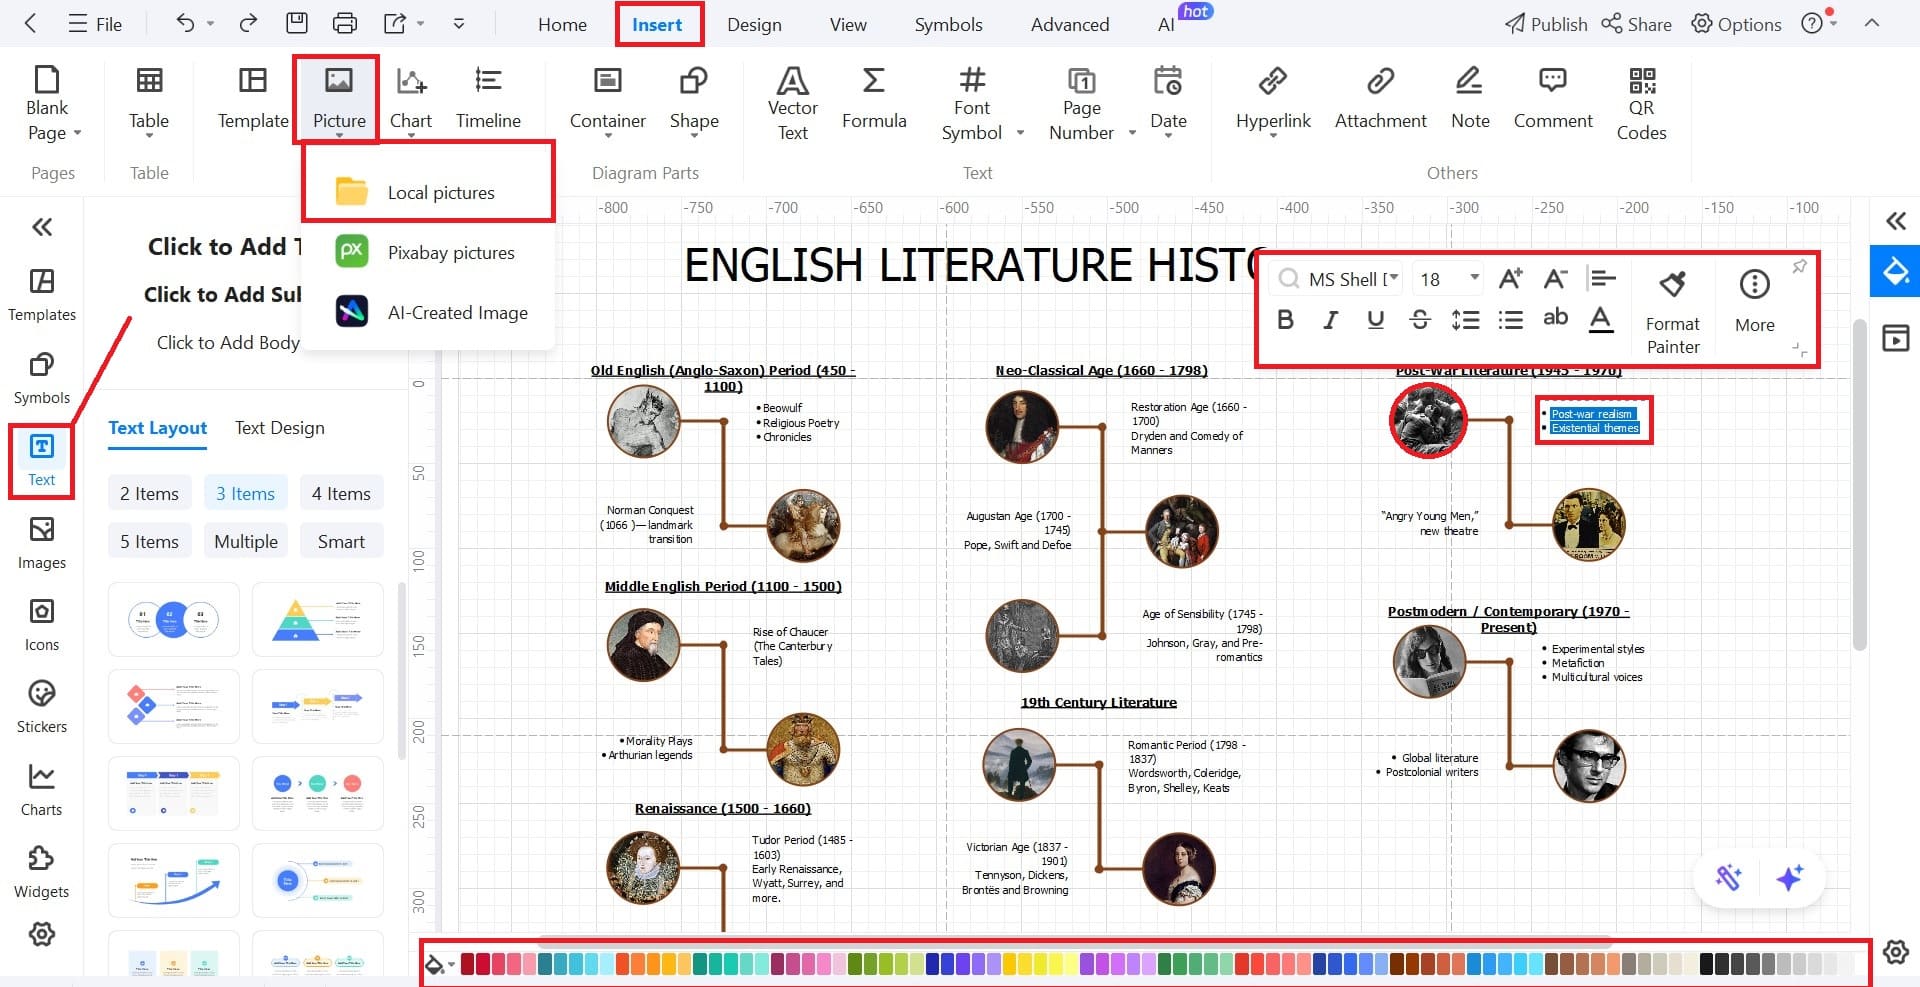Viewport: 1920px width, 987px height.
Task: Switch to the Advanced tab
Action: click(x=1069, y=24)
